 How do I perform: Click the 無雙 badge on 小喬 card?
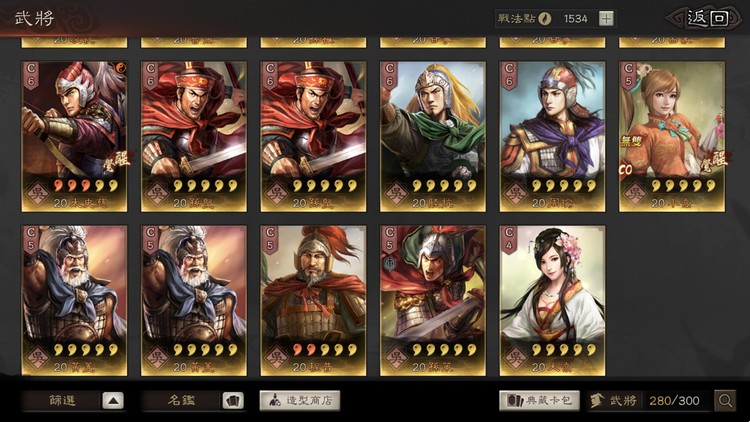point(631,141)
